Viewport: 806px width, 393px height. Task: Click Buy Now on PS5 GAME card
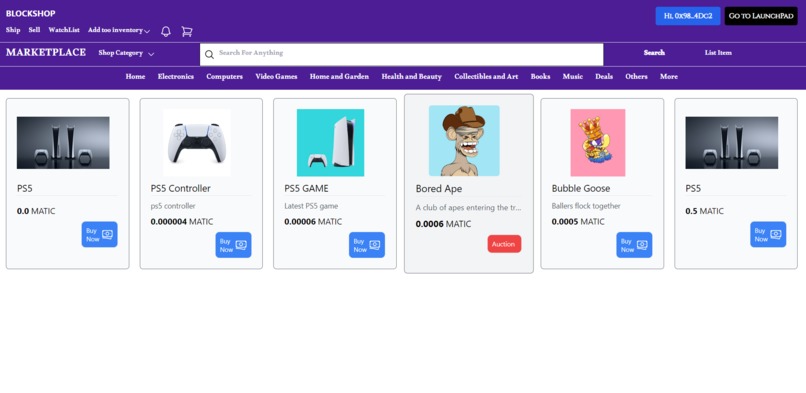(x=367, y=245)
